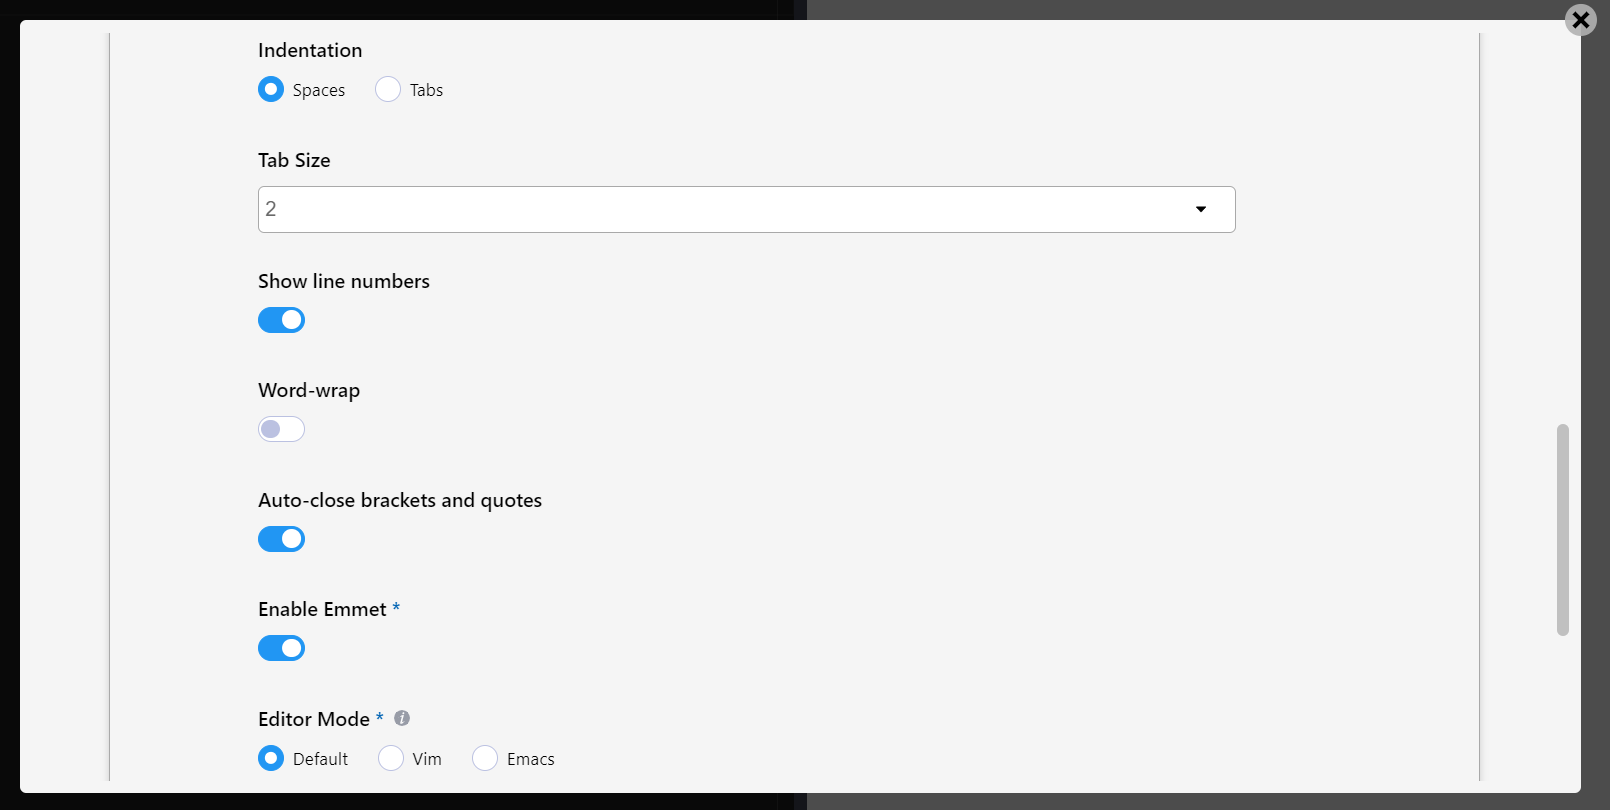Select the Default editor mode
Viewport: 1610px width, 810px height.
click(x=271, y=759)
